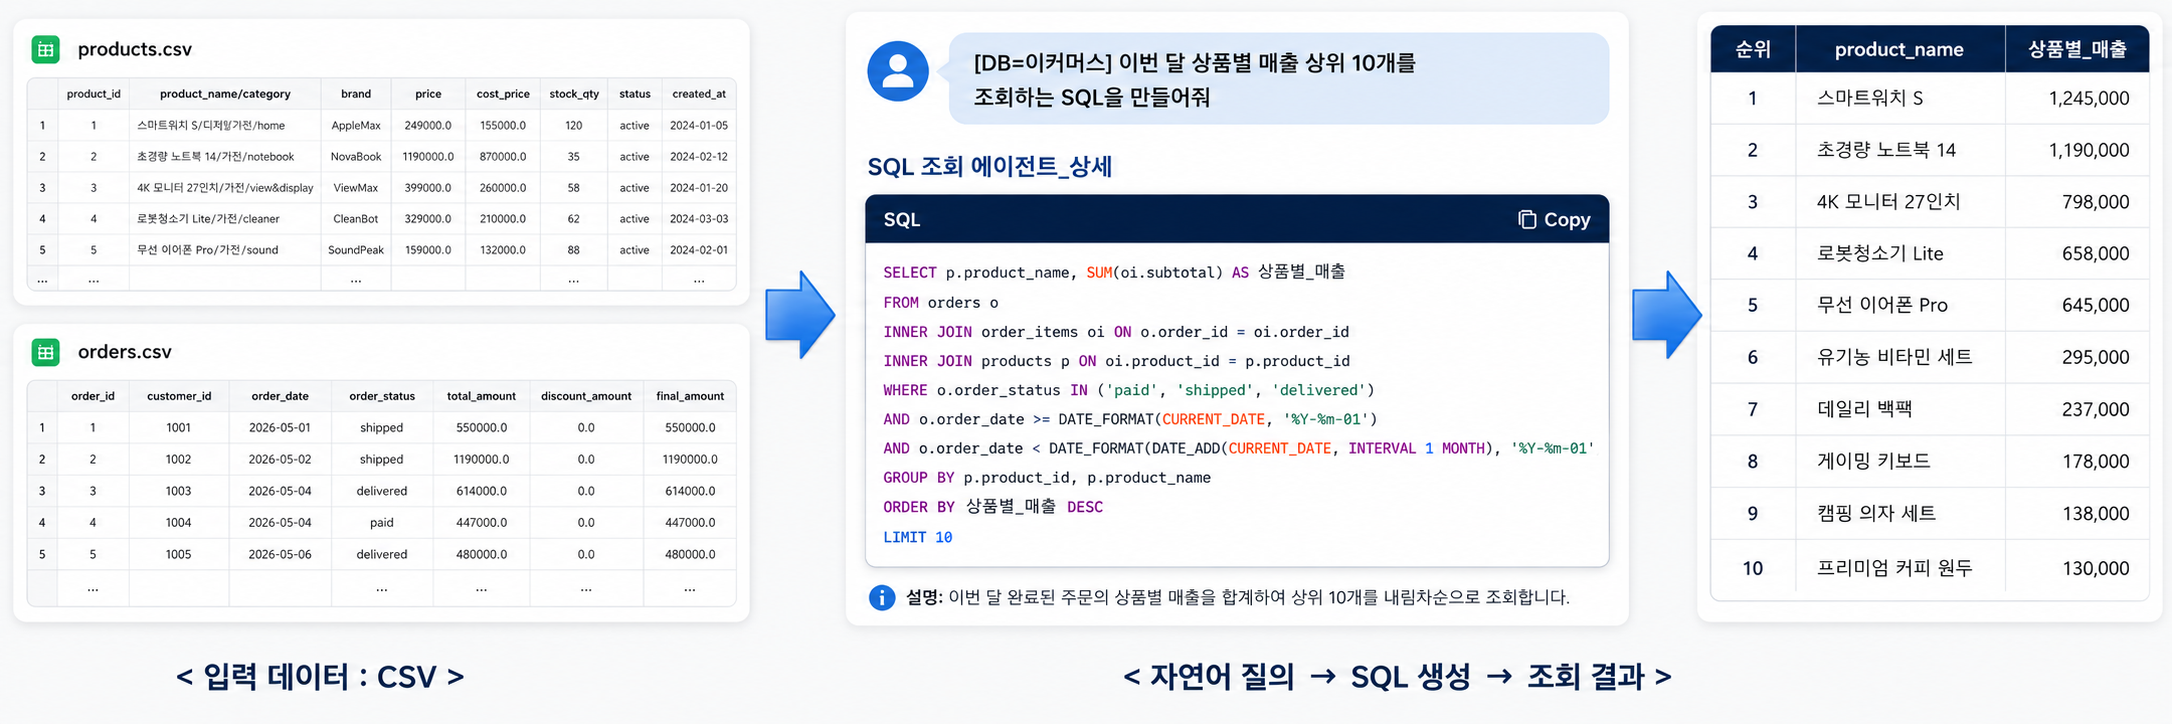Select result row 데일리 백팩

(x=1930, y=409)
